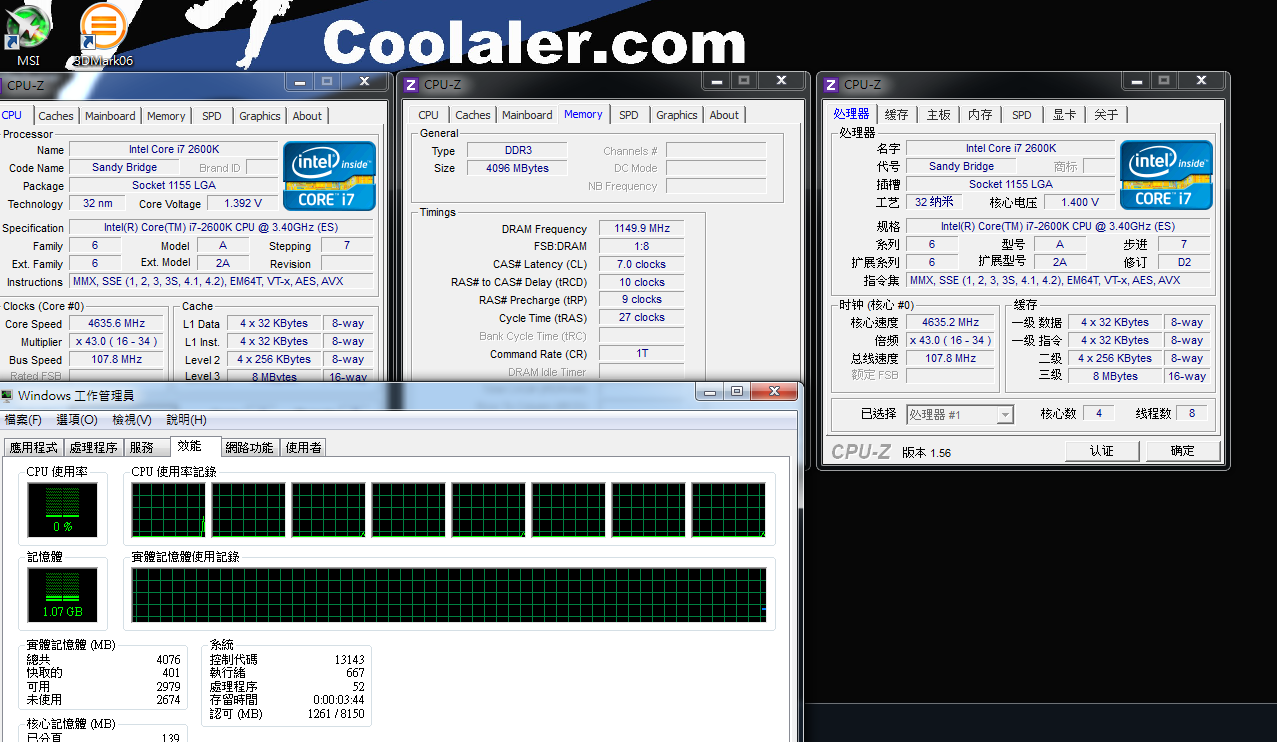Image resolution: width=1277 pixels, height=742 pixels.
Task: Switch to the Memory tab in the left CPU-Z window
Action: point(166,116)
